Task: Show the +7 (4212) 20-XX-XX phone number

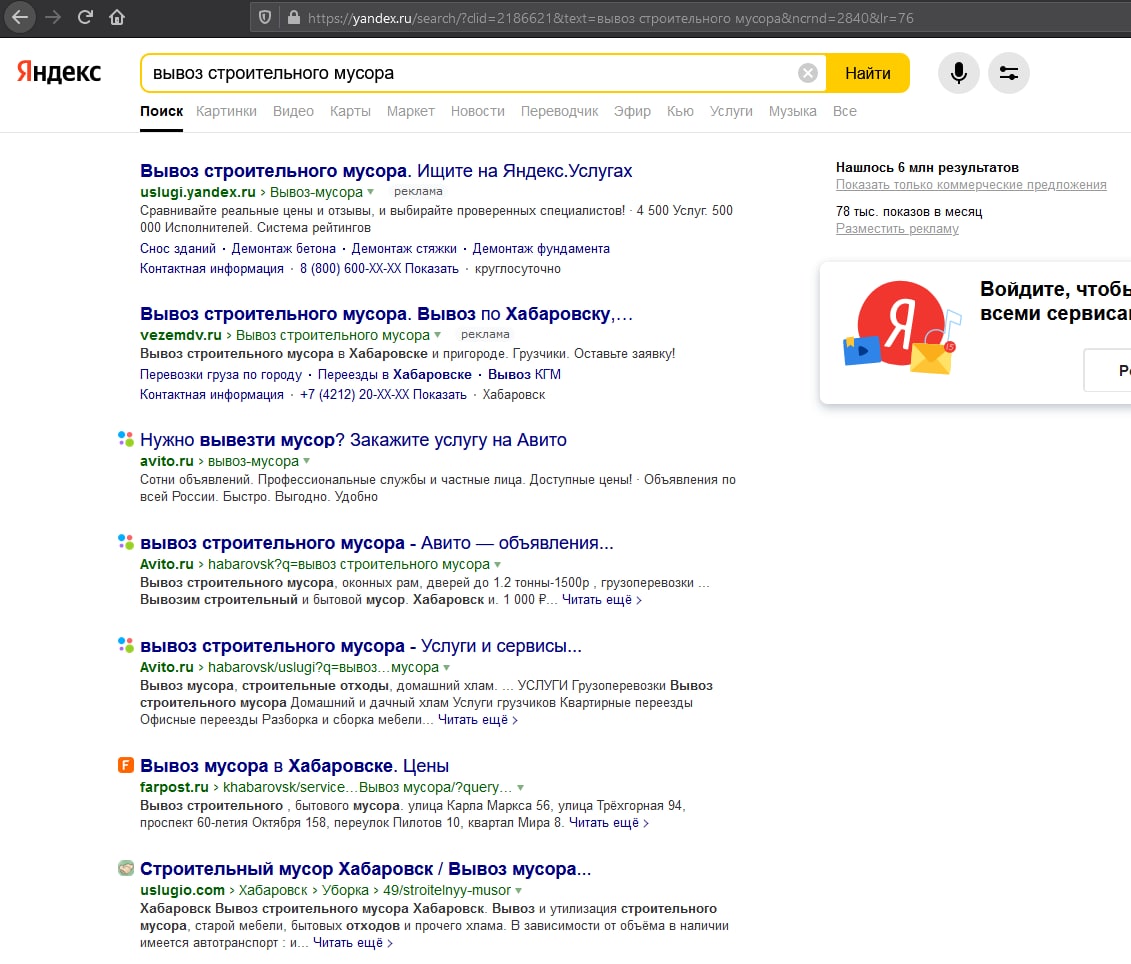Action: [383, 395]
